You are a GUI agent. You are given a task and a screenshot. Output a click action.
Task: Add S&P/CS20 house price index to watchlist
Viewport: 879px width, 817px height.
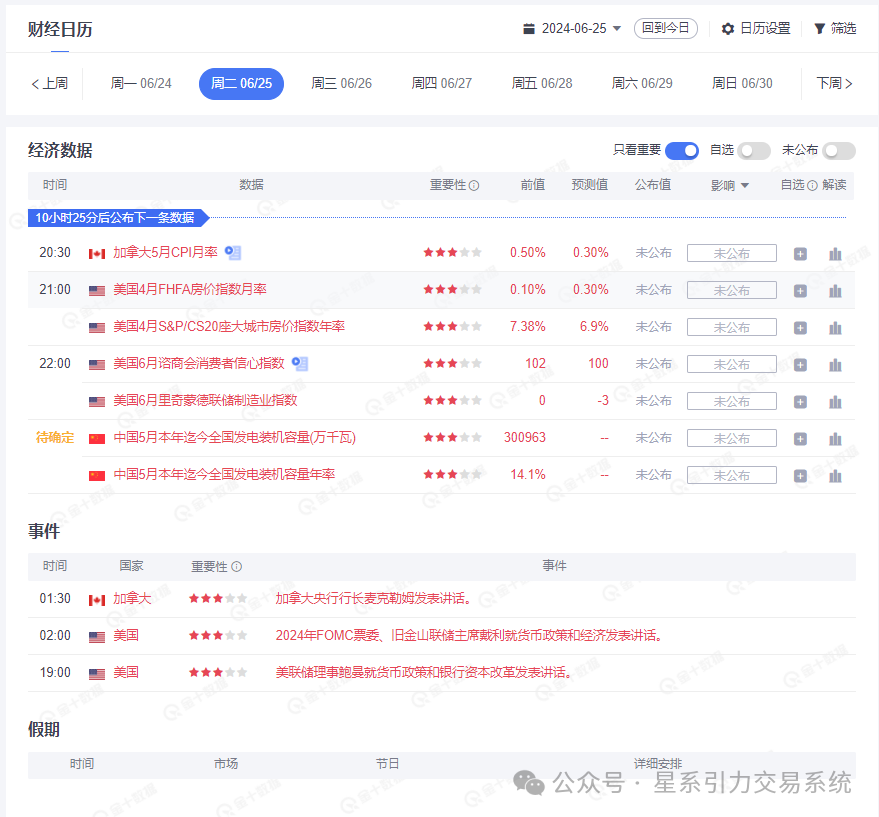coord(800,327)
